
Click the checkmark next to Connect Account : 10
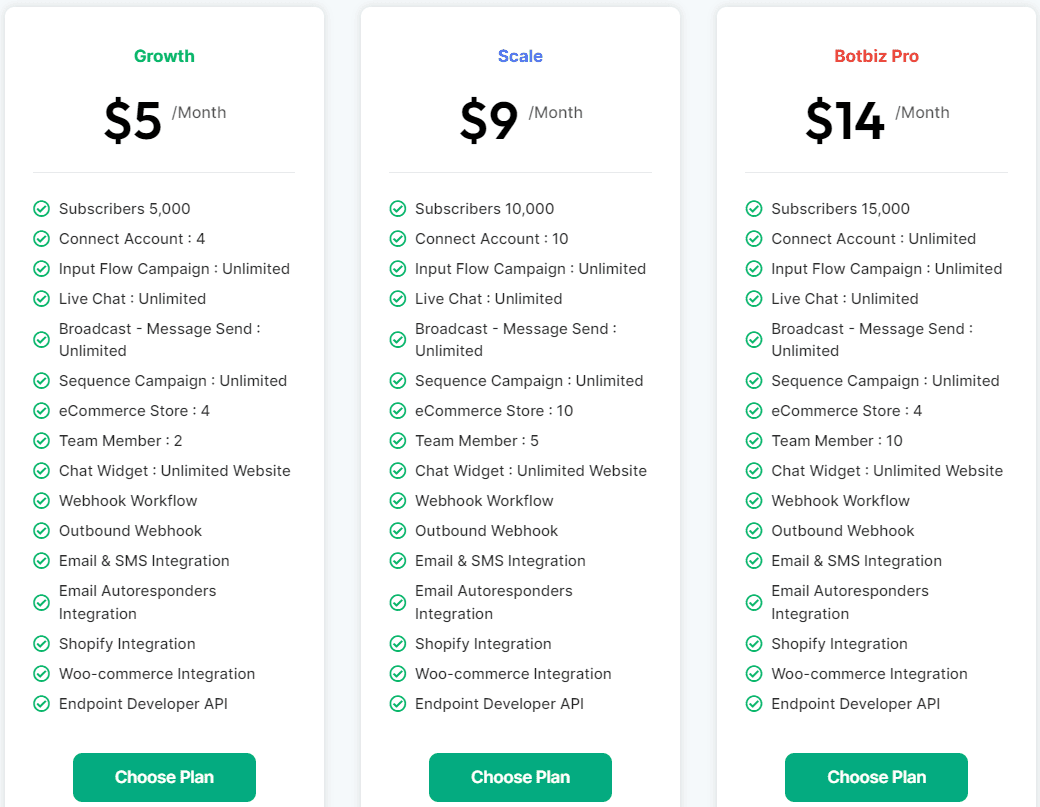point(397,238)
